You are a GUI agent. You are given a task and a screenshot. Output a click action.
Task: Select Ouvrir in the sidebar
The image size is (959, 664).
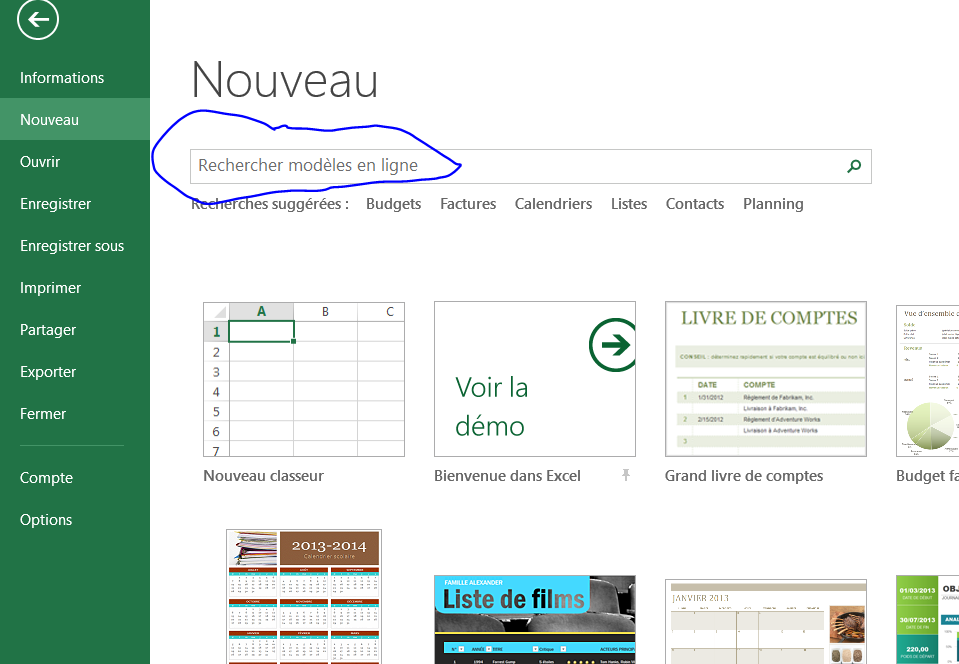[40, 162]
